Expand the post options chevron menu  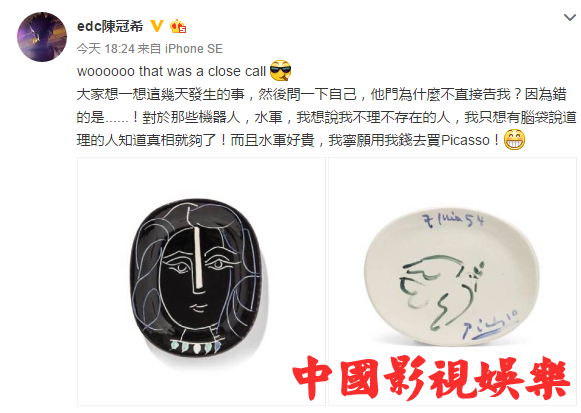[x=570, y=17]
